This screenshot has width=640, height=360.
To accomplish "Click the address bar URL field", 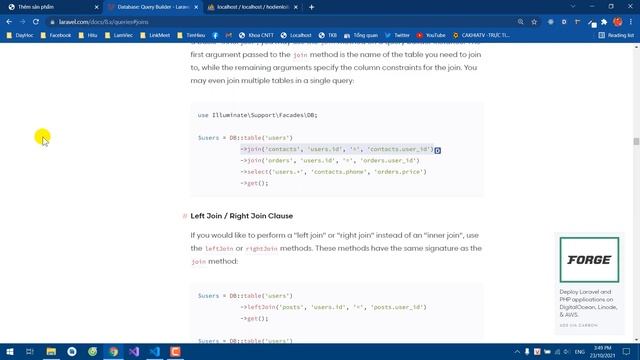I will pos(282,22).
